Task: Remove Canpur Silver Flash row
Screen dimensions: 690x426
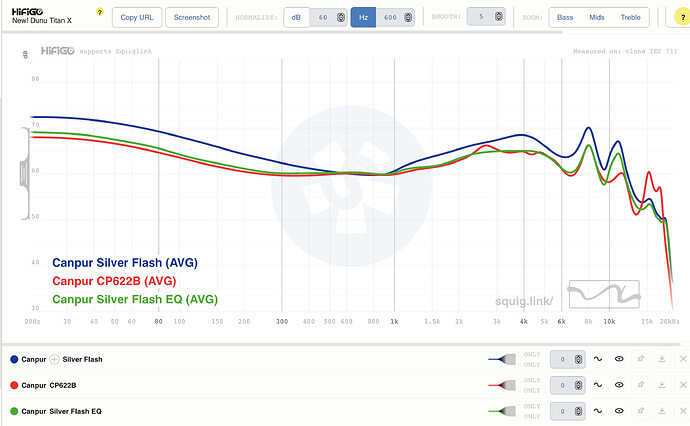Action: click(683, 358)
